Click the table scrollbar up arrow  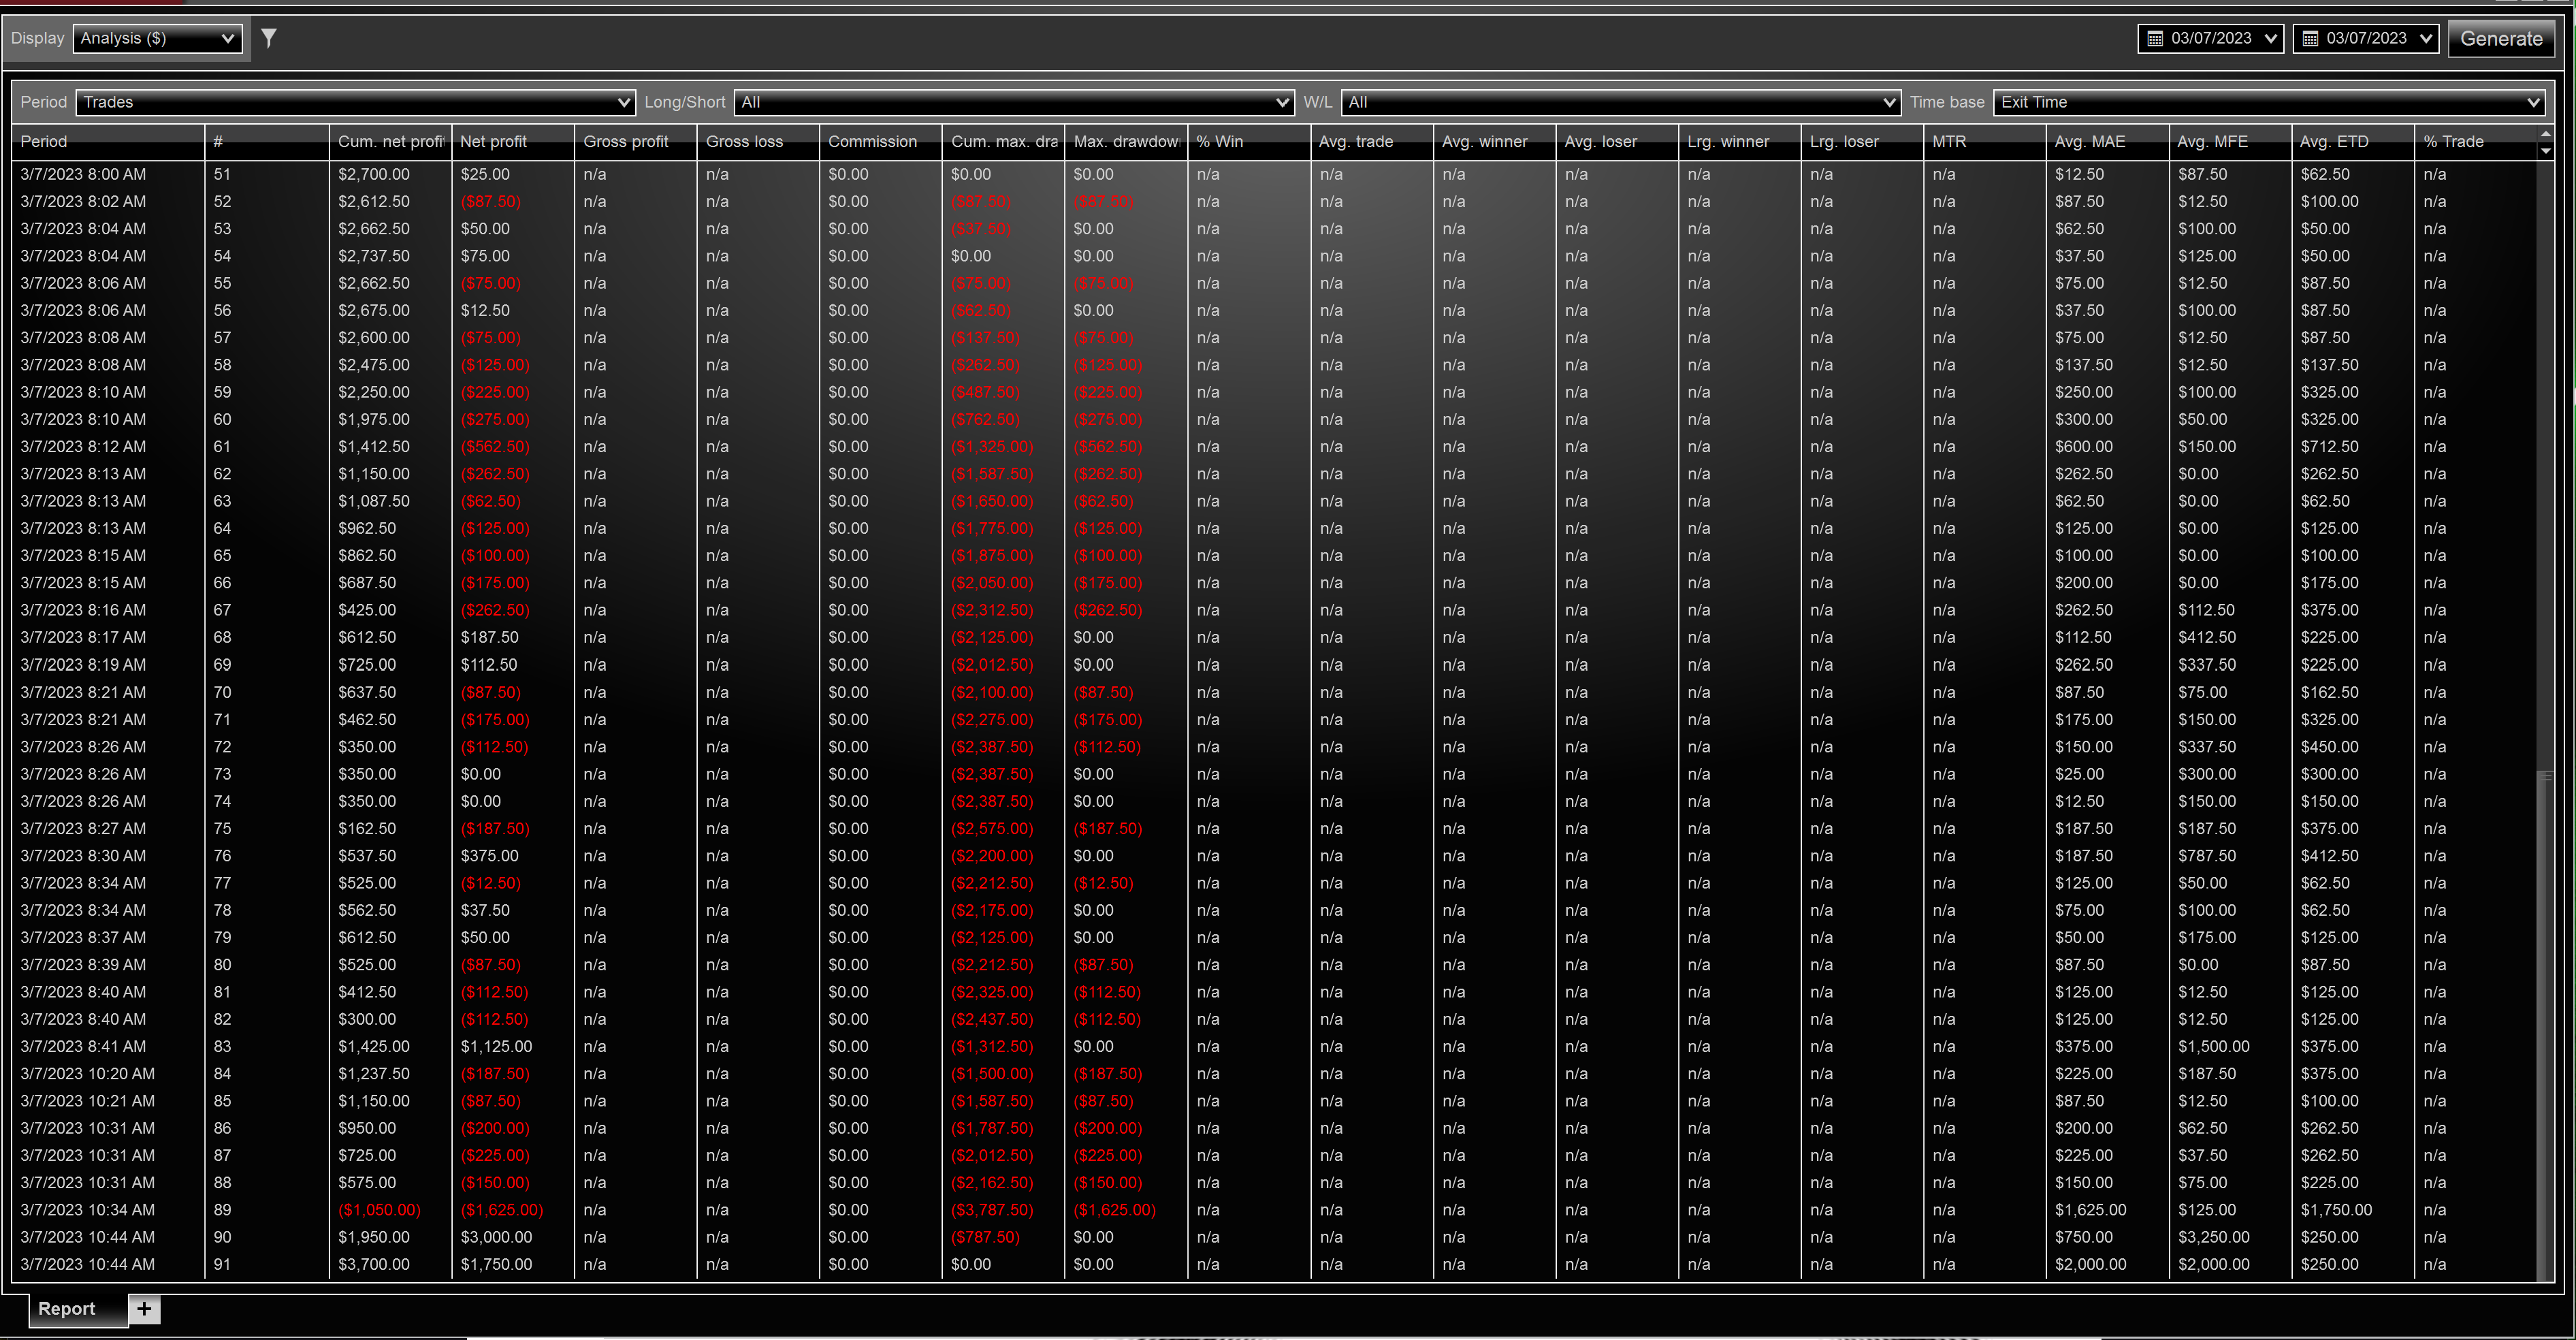coord(2546,134)
